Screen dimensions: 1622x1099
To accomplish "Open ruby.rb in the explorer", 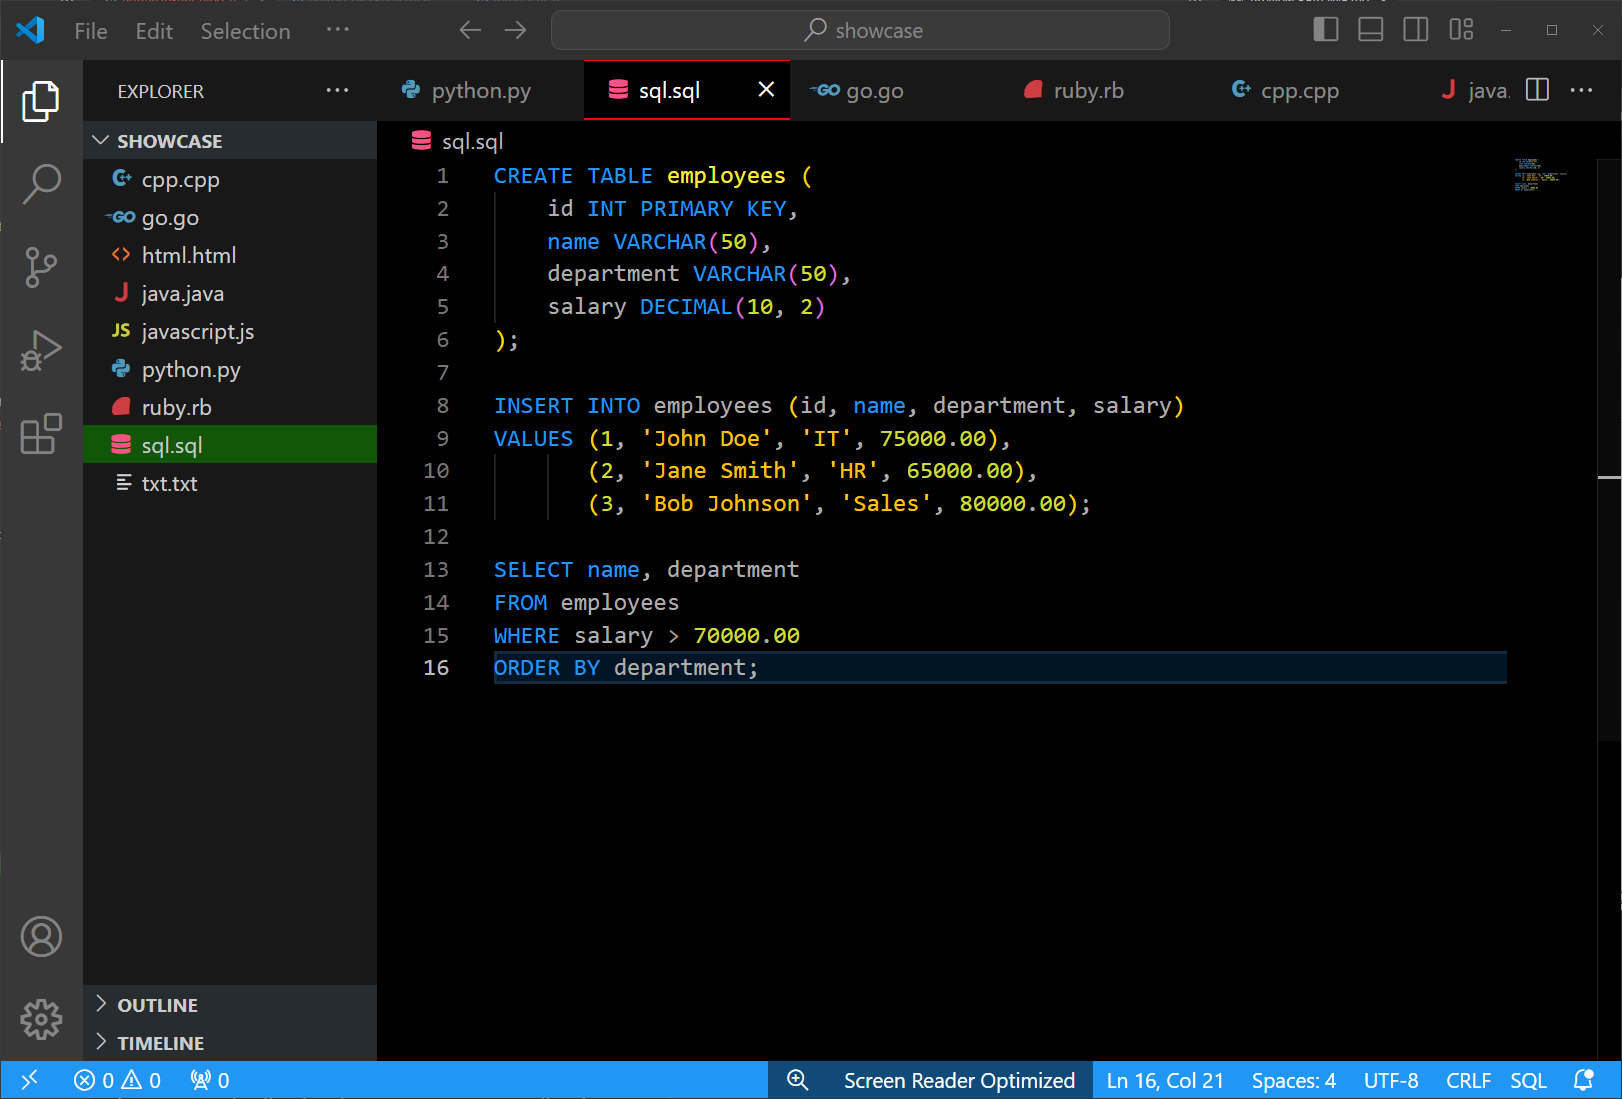I will point(230,407).
